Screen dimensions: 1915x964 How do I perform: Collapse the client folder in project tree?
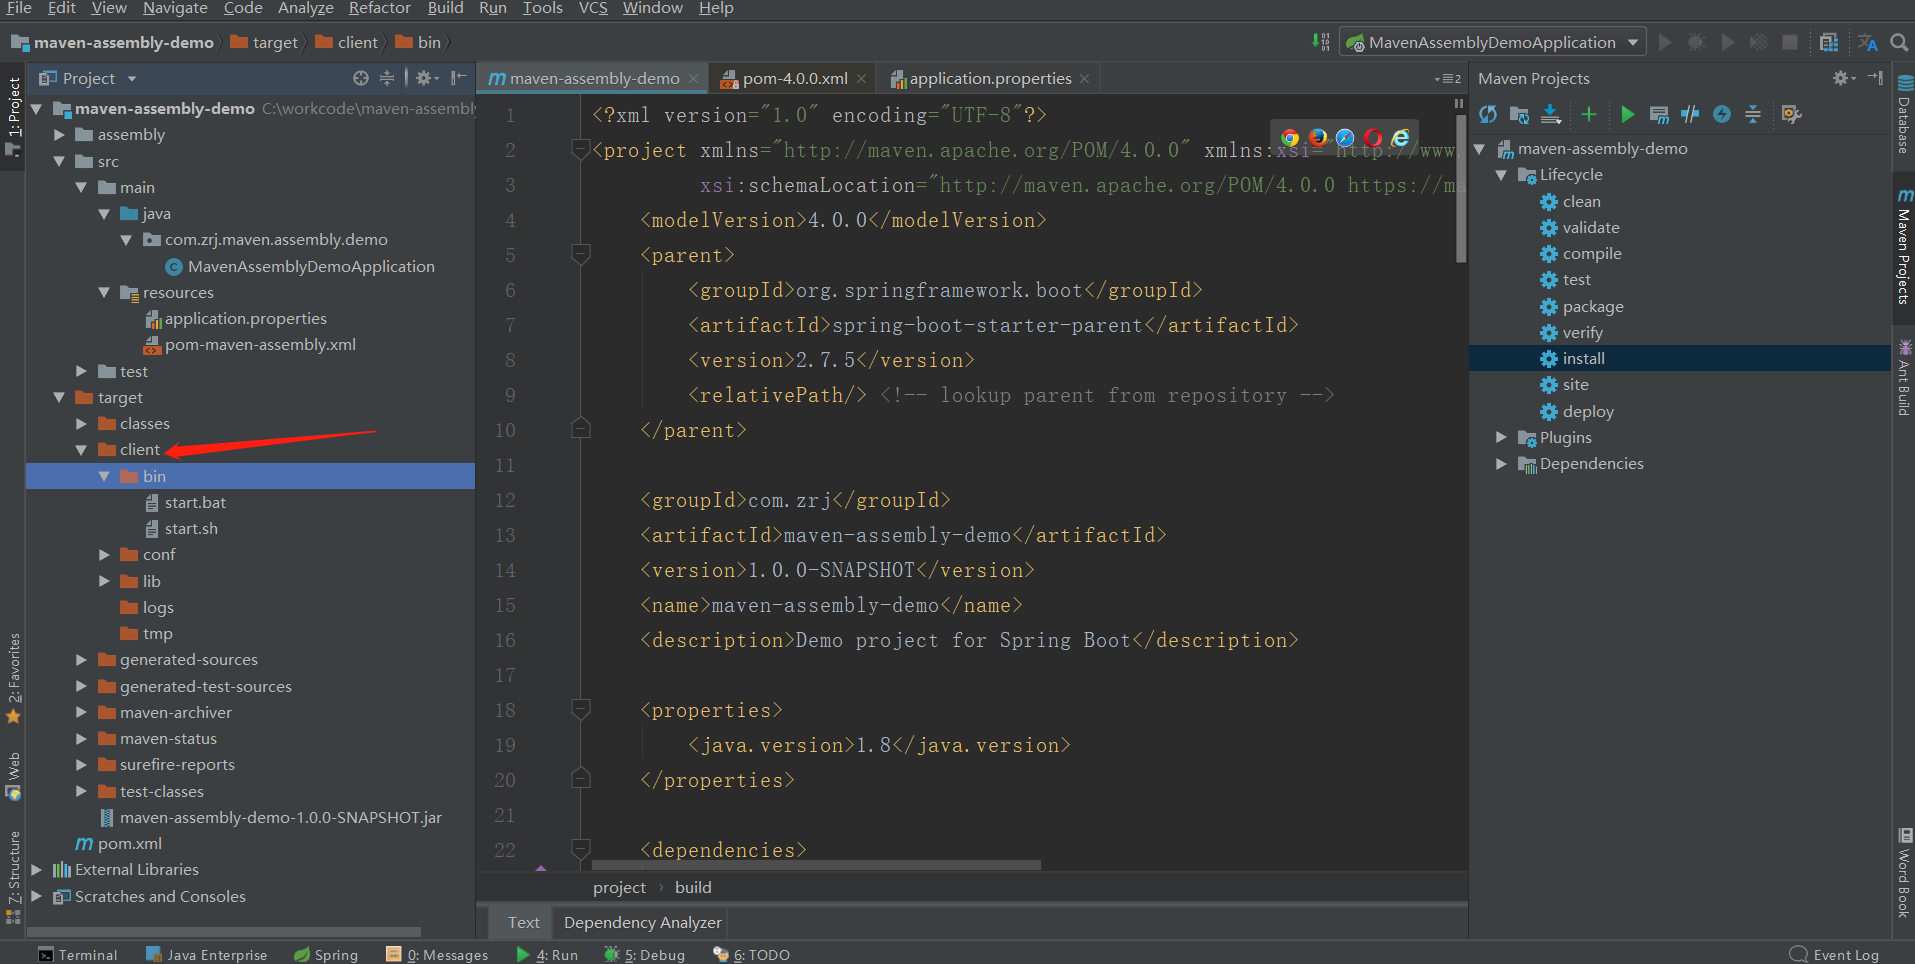point(82,449)
